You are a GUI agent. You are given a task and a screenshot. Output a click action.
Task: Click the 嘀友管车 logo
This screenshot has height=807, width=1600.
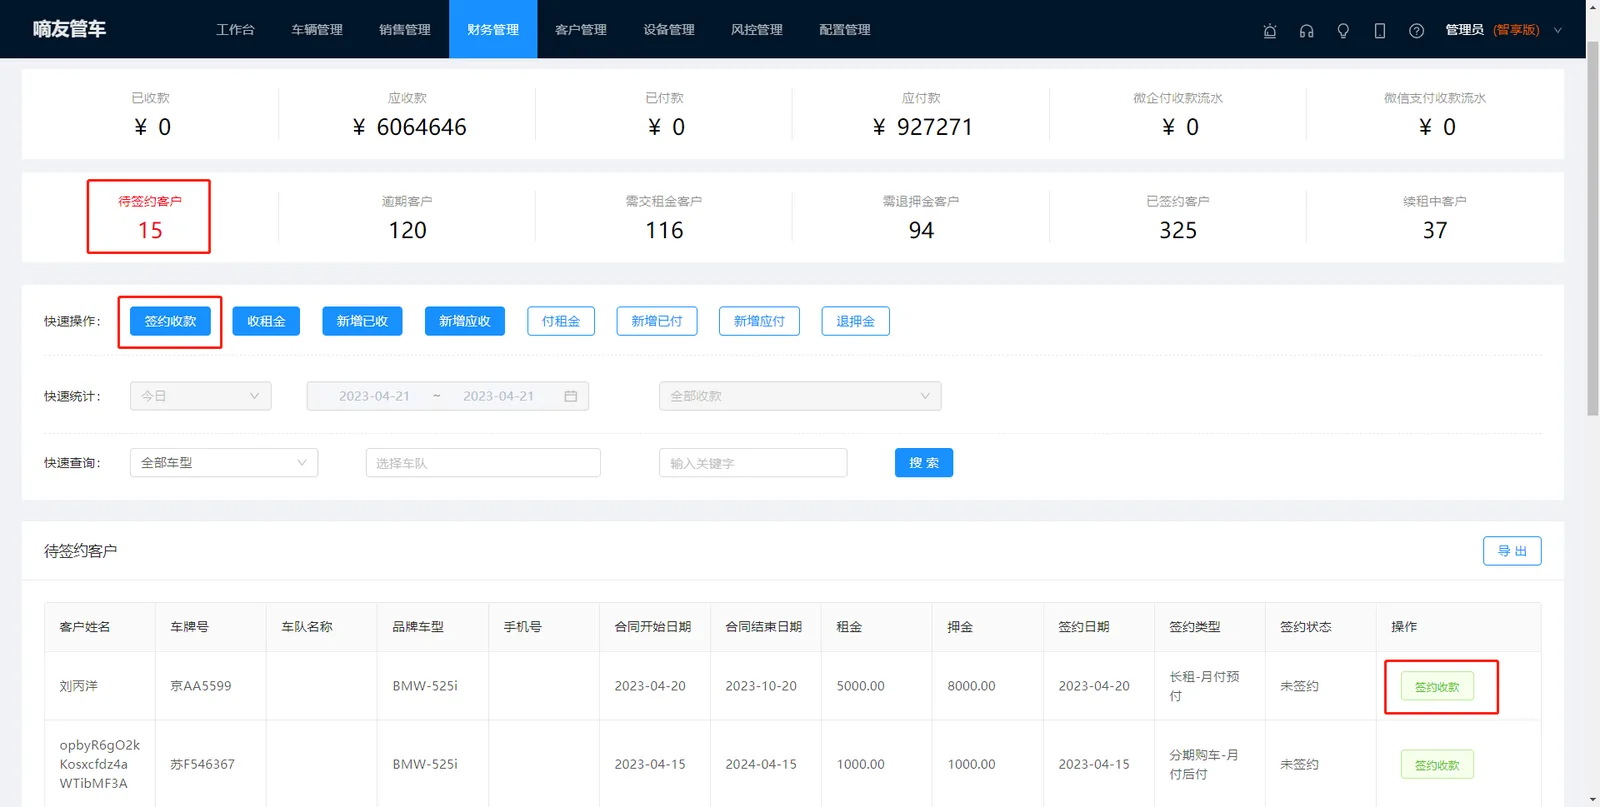click(69, 29)
